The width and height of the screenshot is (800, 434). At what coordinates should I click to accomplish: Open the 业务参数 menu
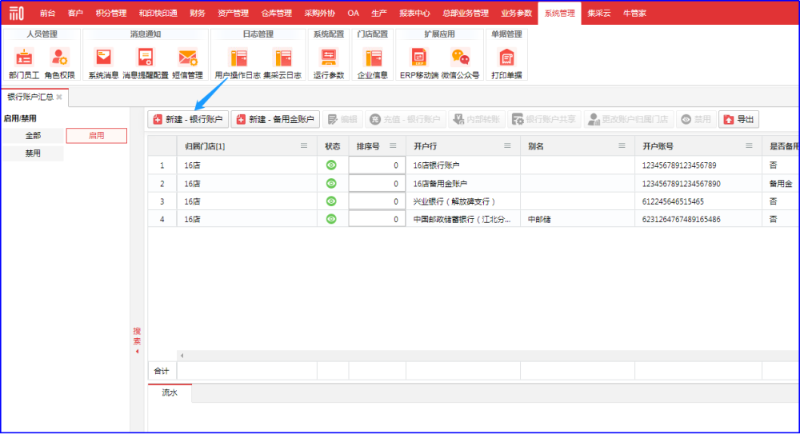[x=516, y=13]
